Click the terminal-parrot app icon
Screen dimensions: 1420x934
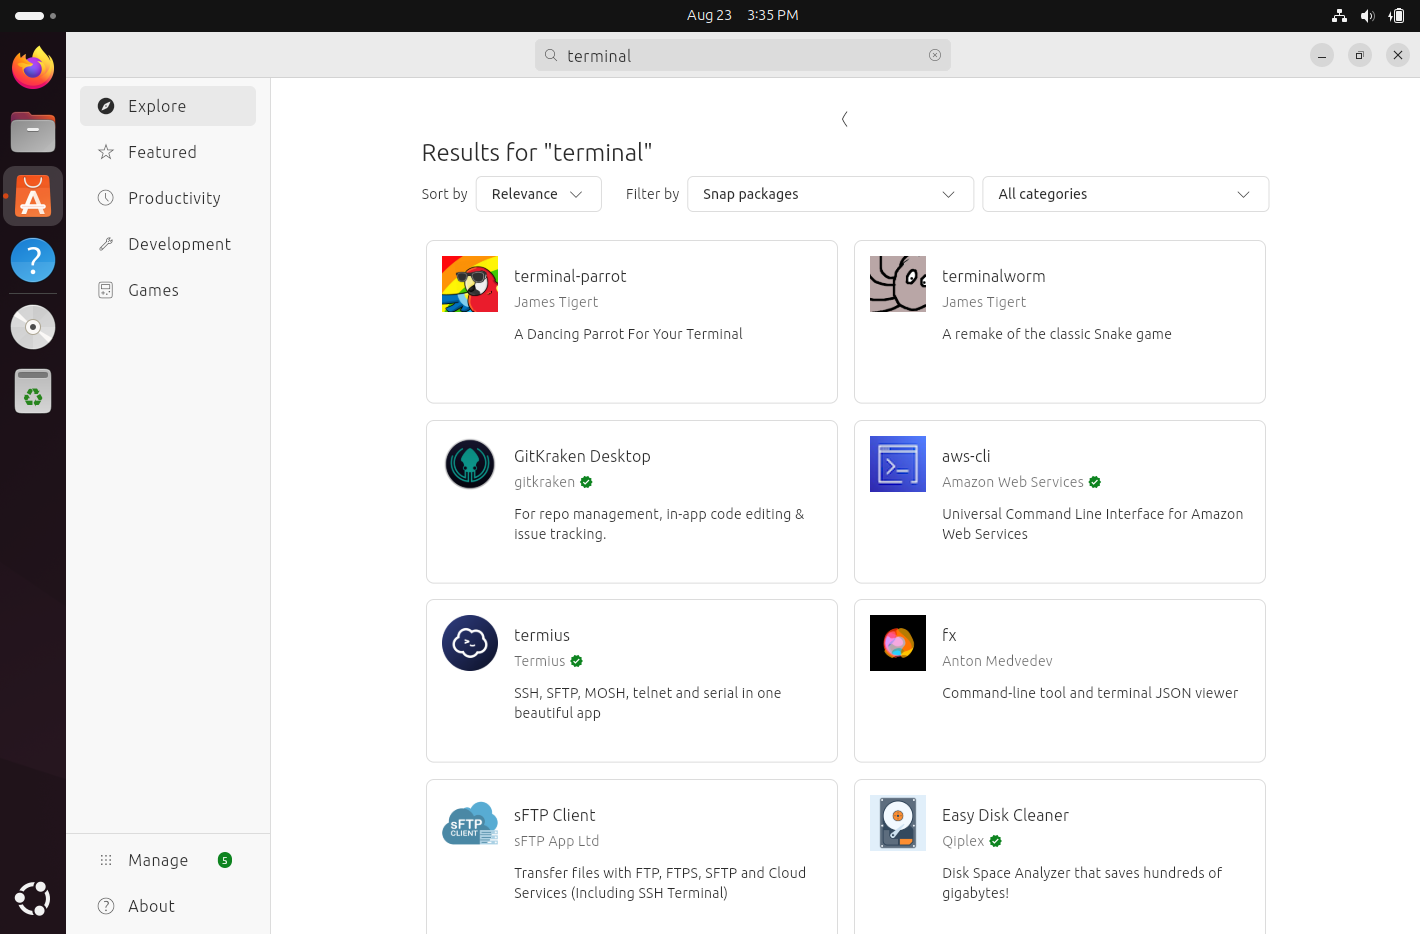(470, 284)
